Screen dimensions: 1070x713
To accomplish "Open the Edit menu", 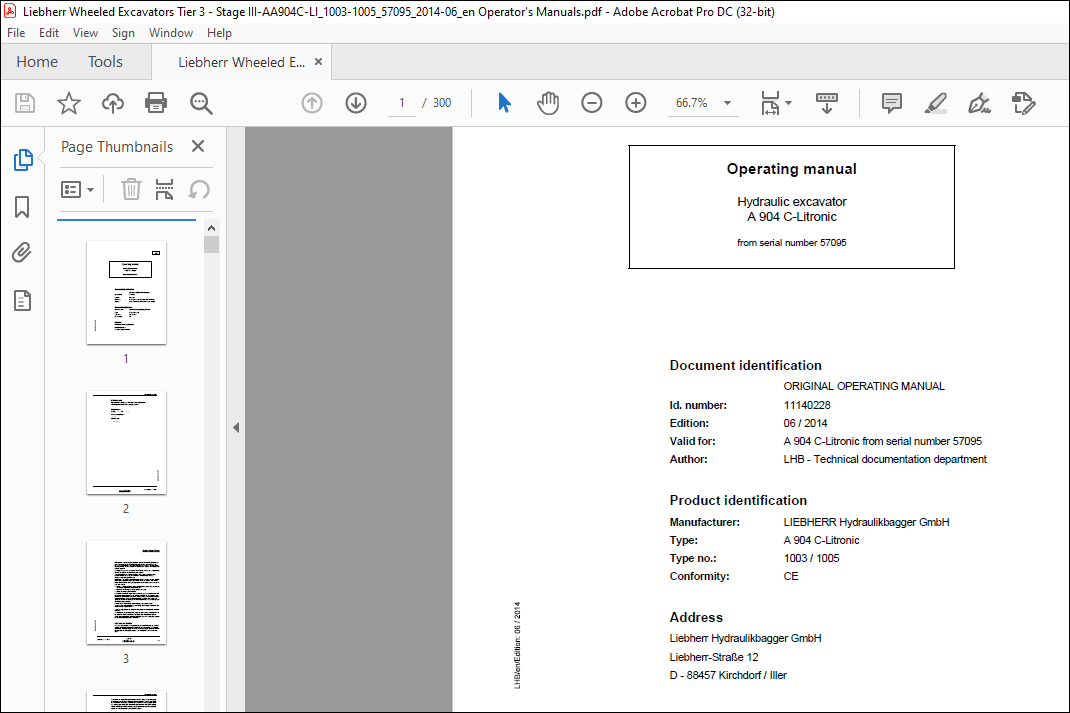I will pyautogui.click(x=48, y=33).
